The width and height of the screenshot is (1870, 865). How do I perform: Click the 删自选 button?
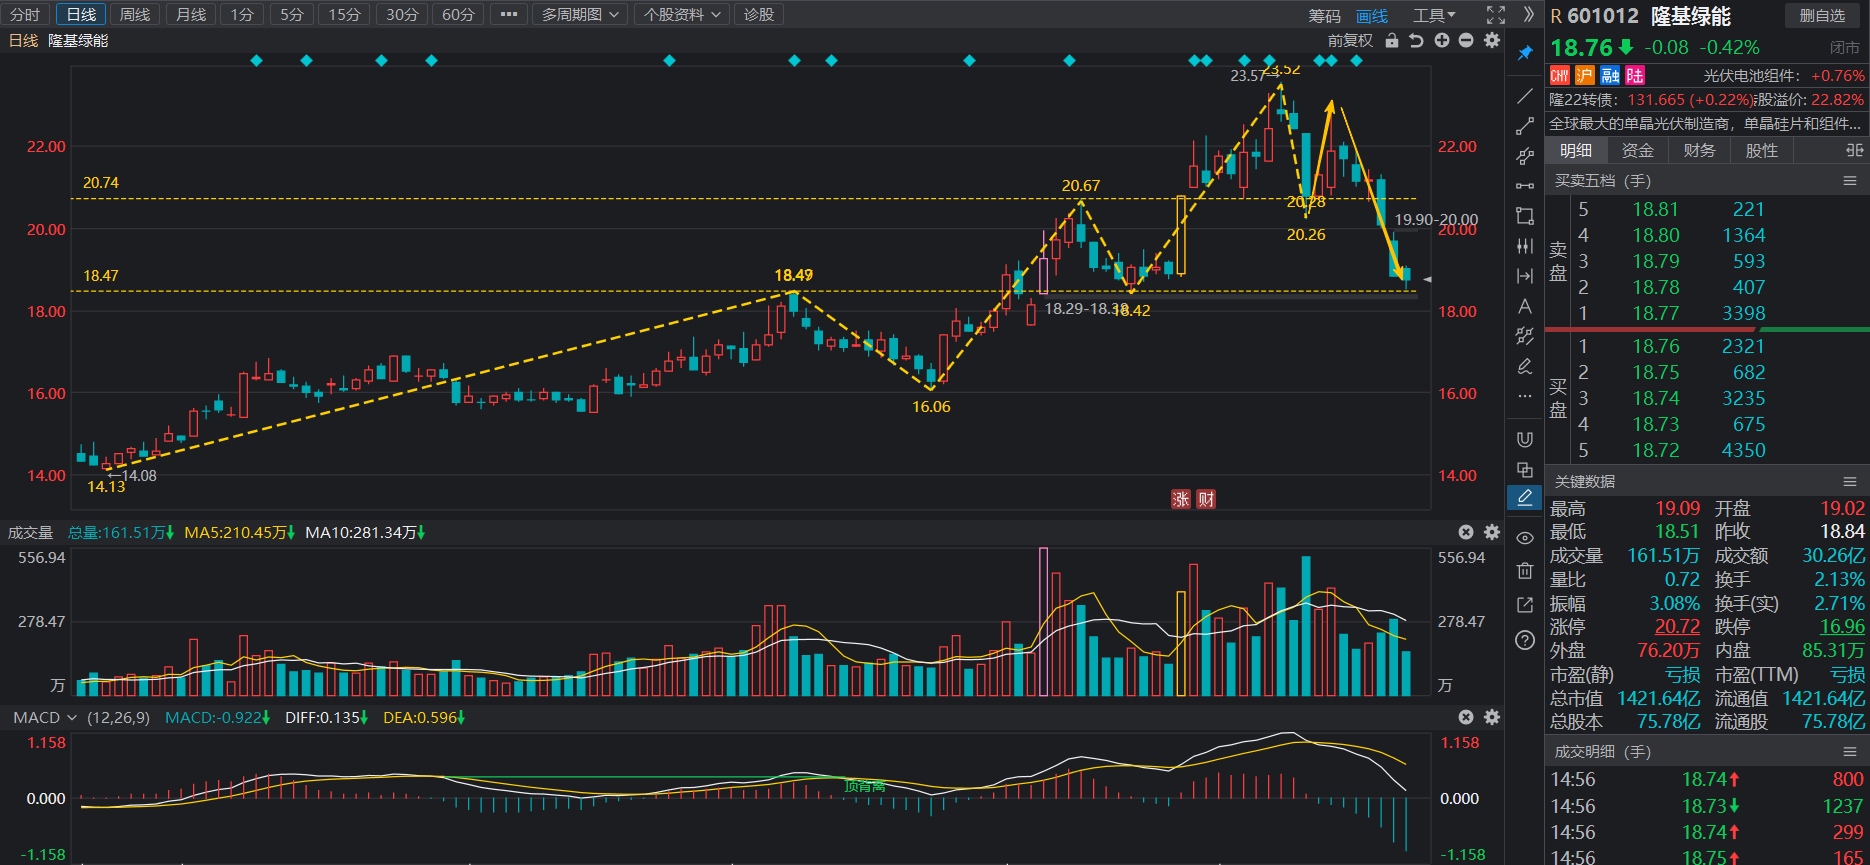pos(1822,15)
